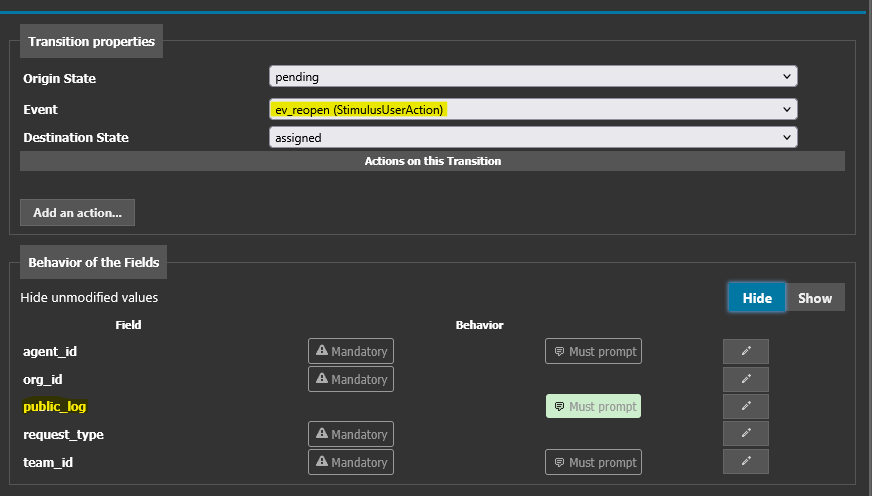Open the Destination State dropdown
Screen dimensions: 872x496
coord(532,138)
